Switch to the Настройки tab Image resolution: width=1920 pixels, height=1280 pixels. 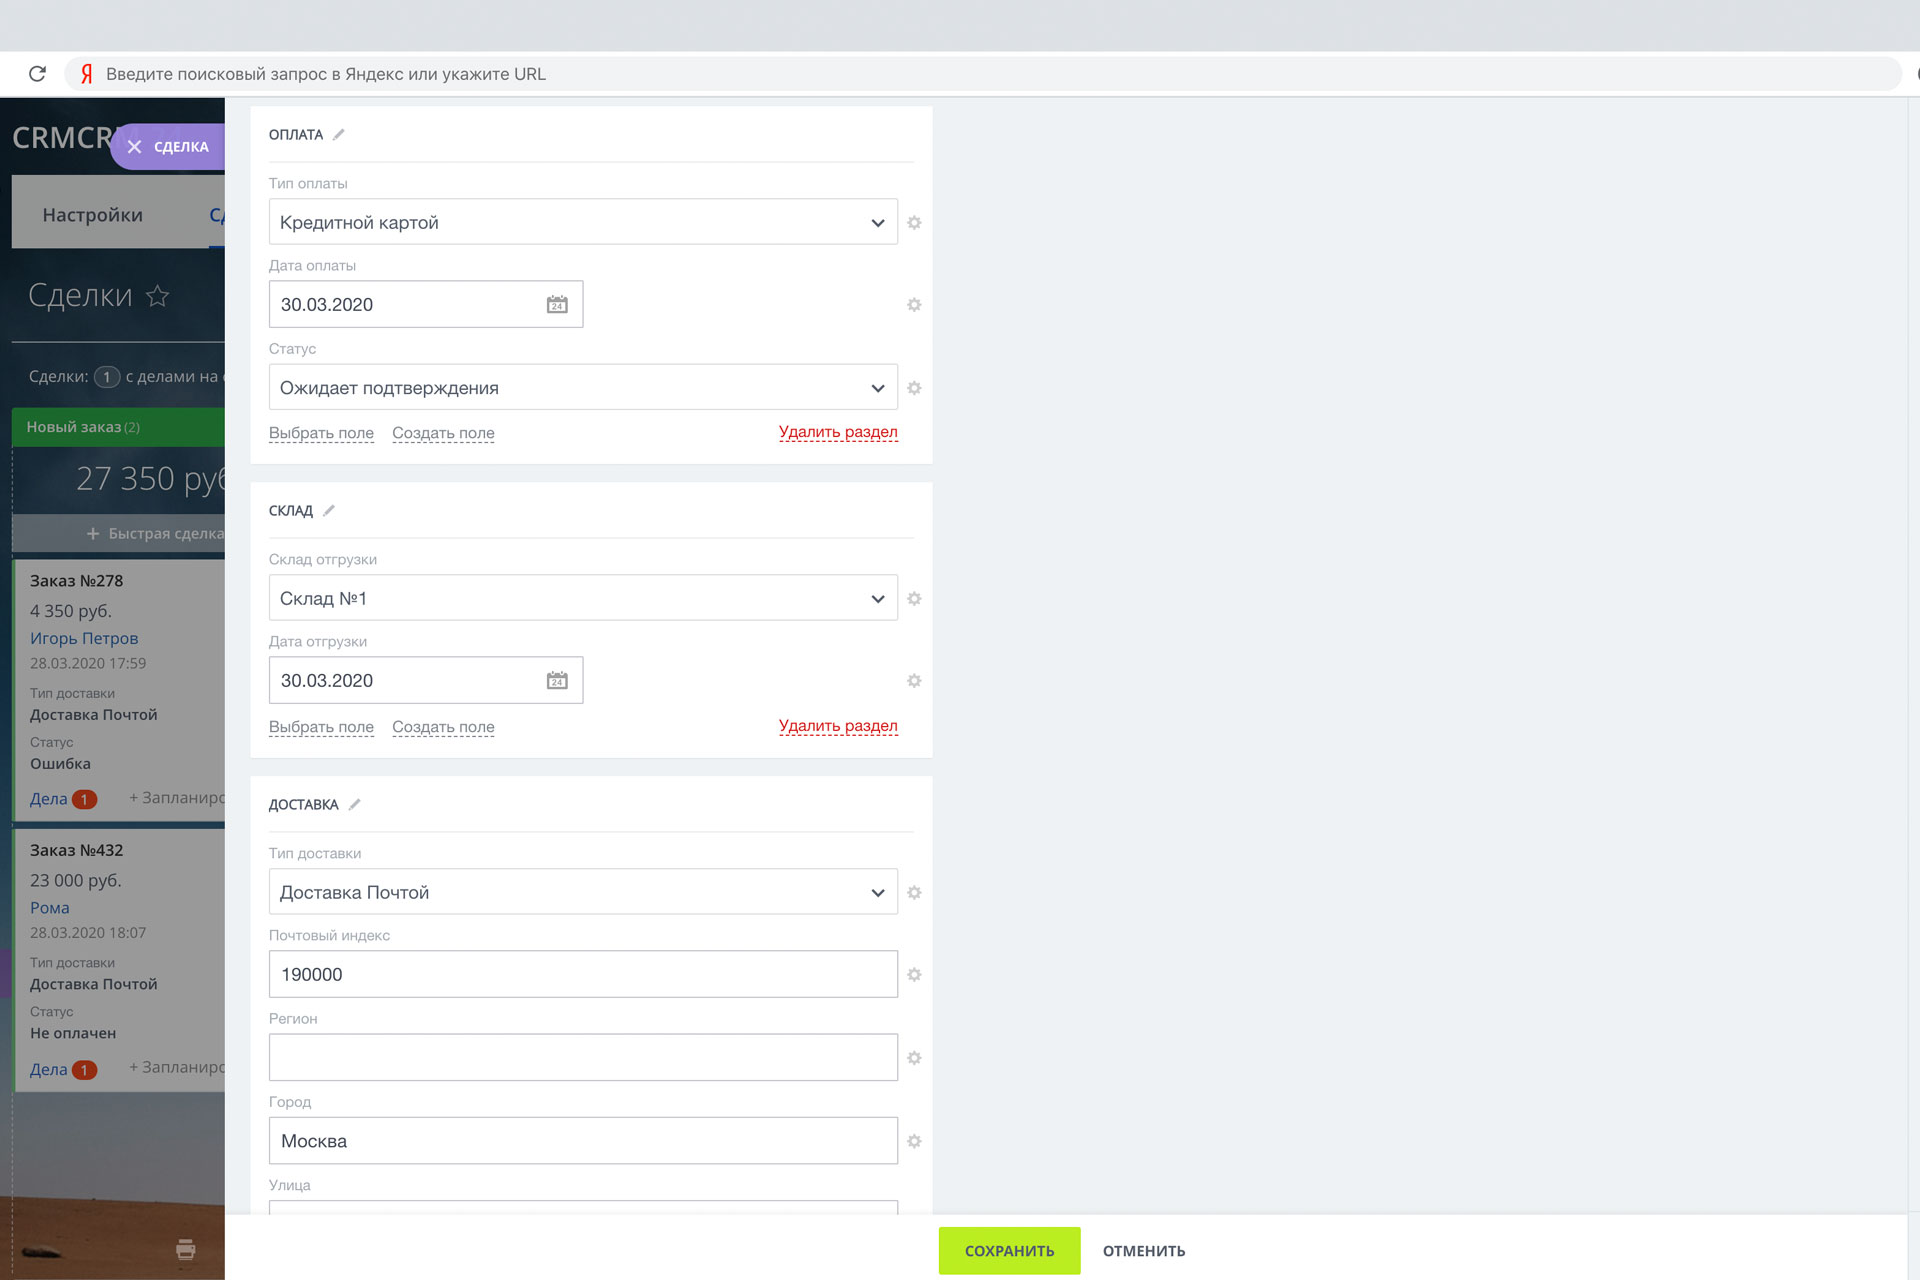point(93,215)
